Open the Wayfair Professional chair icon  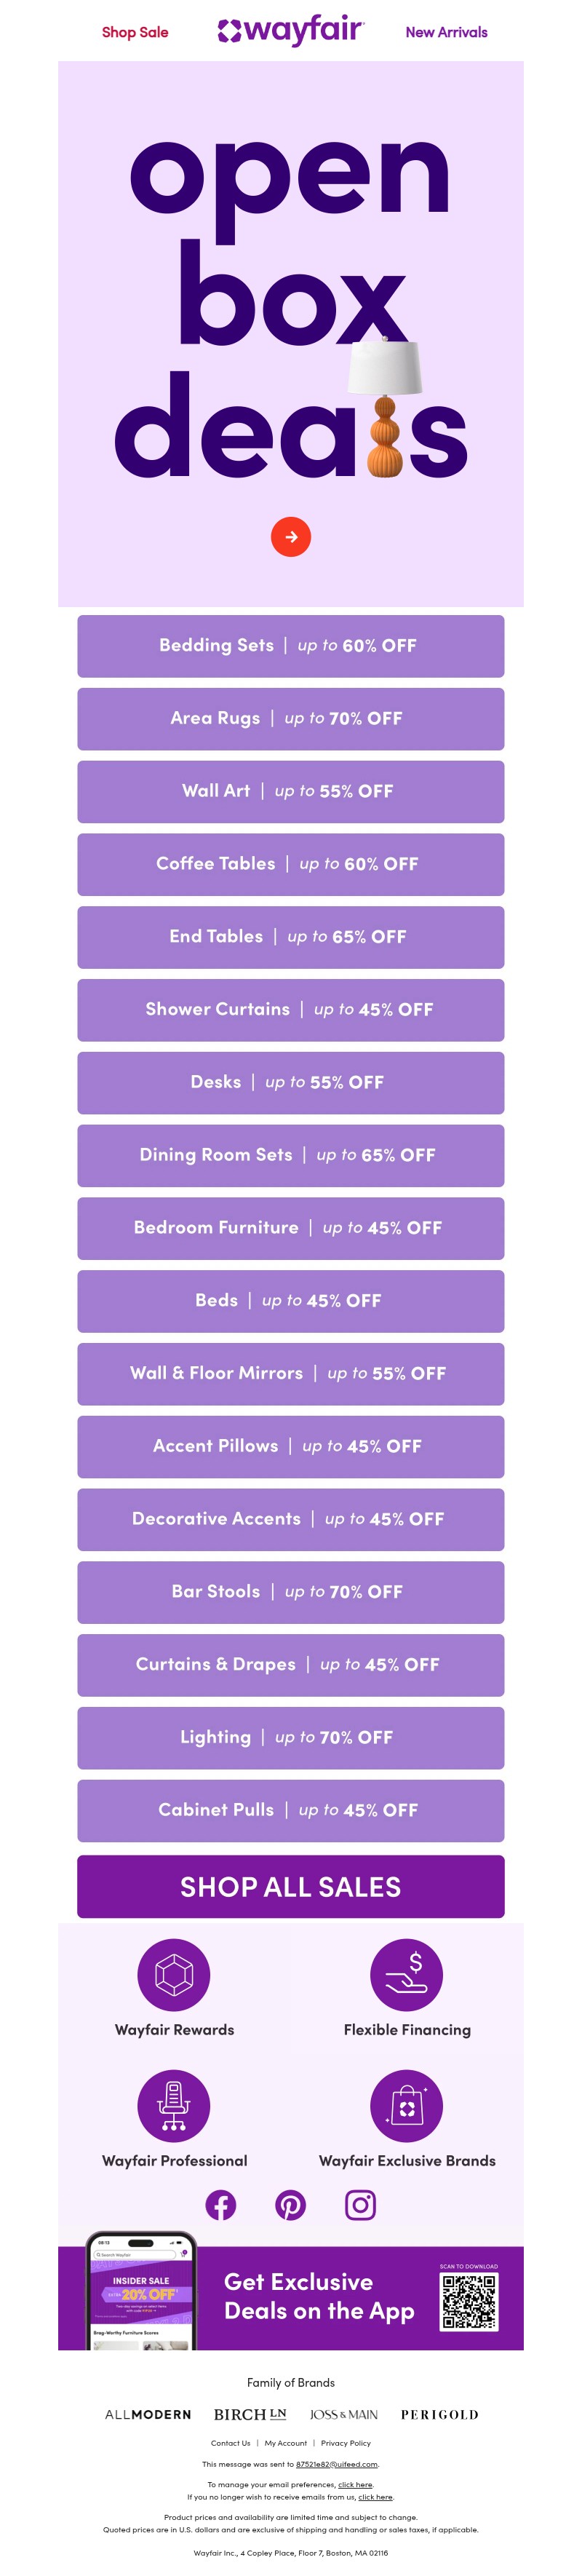click(174, 2106)
